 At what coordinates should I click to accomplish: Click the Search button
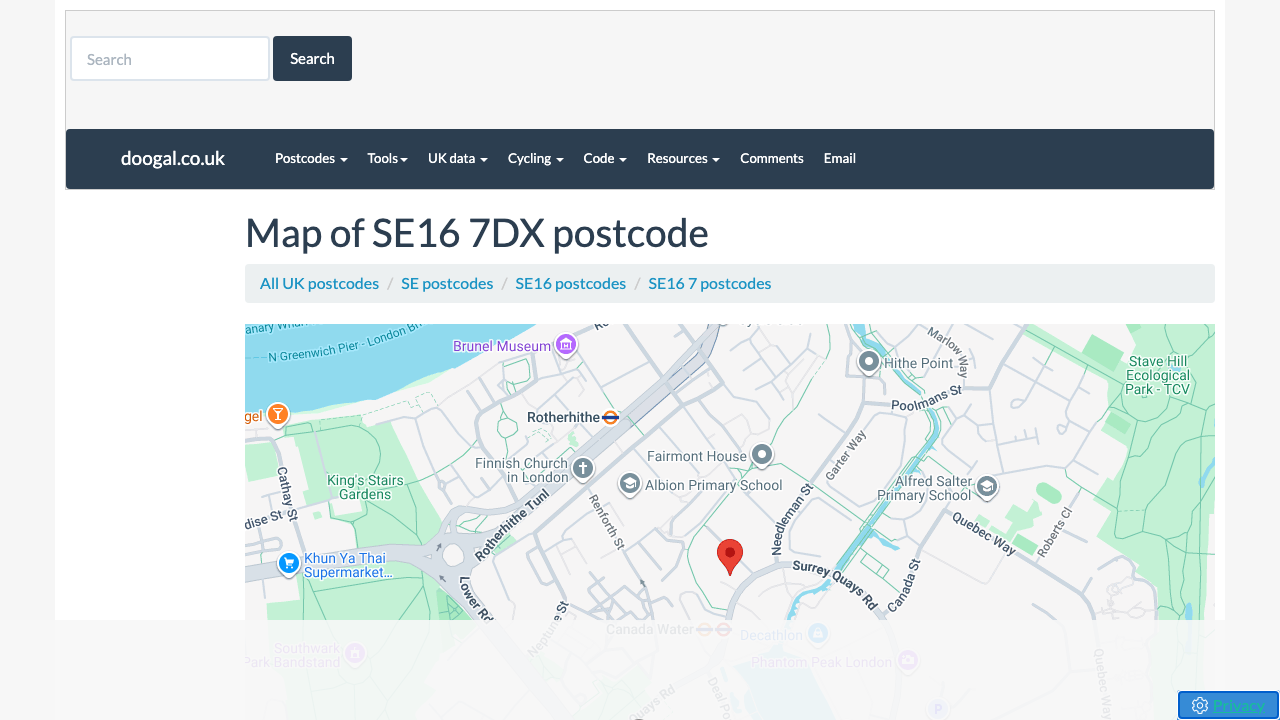coord(312,58)
